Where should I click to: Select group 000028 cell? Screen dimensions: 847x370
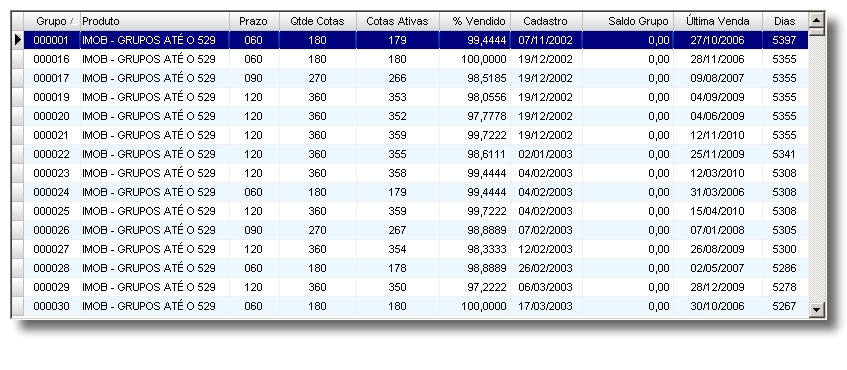(52, 268)
